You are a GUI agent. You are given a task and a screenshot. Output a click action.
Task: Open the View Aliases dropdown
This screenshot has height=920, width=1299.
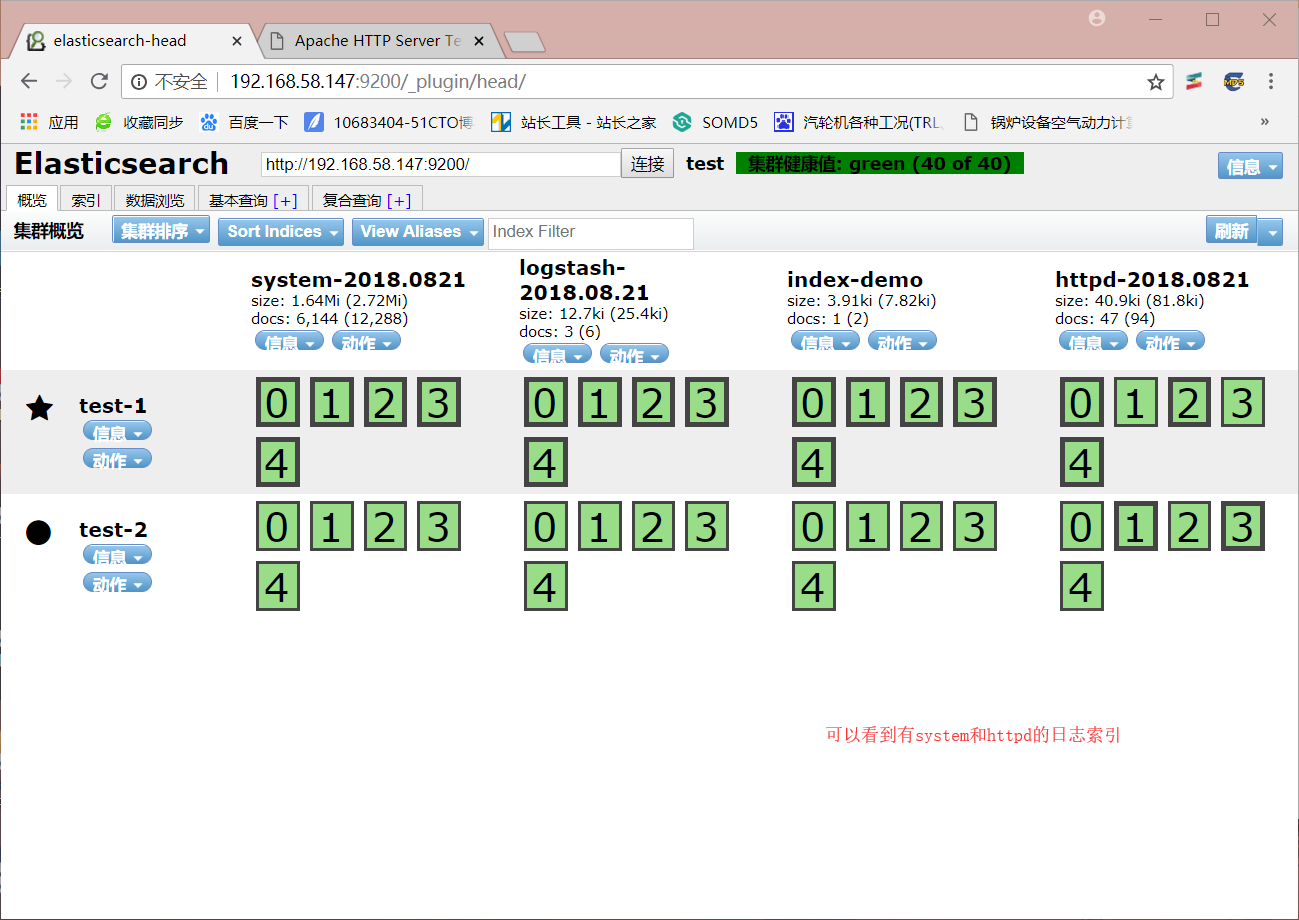418,231
